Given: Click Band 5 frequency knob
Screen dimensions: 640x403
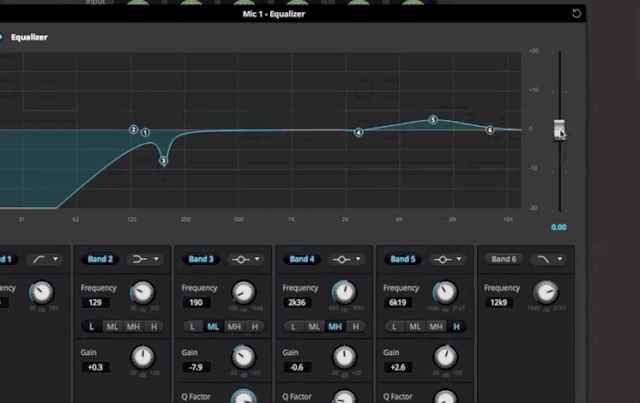Looking at the screenshot, I should point(445,292).
